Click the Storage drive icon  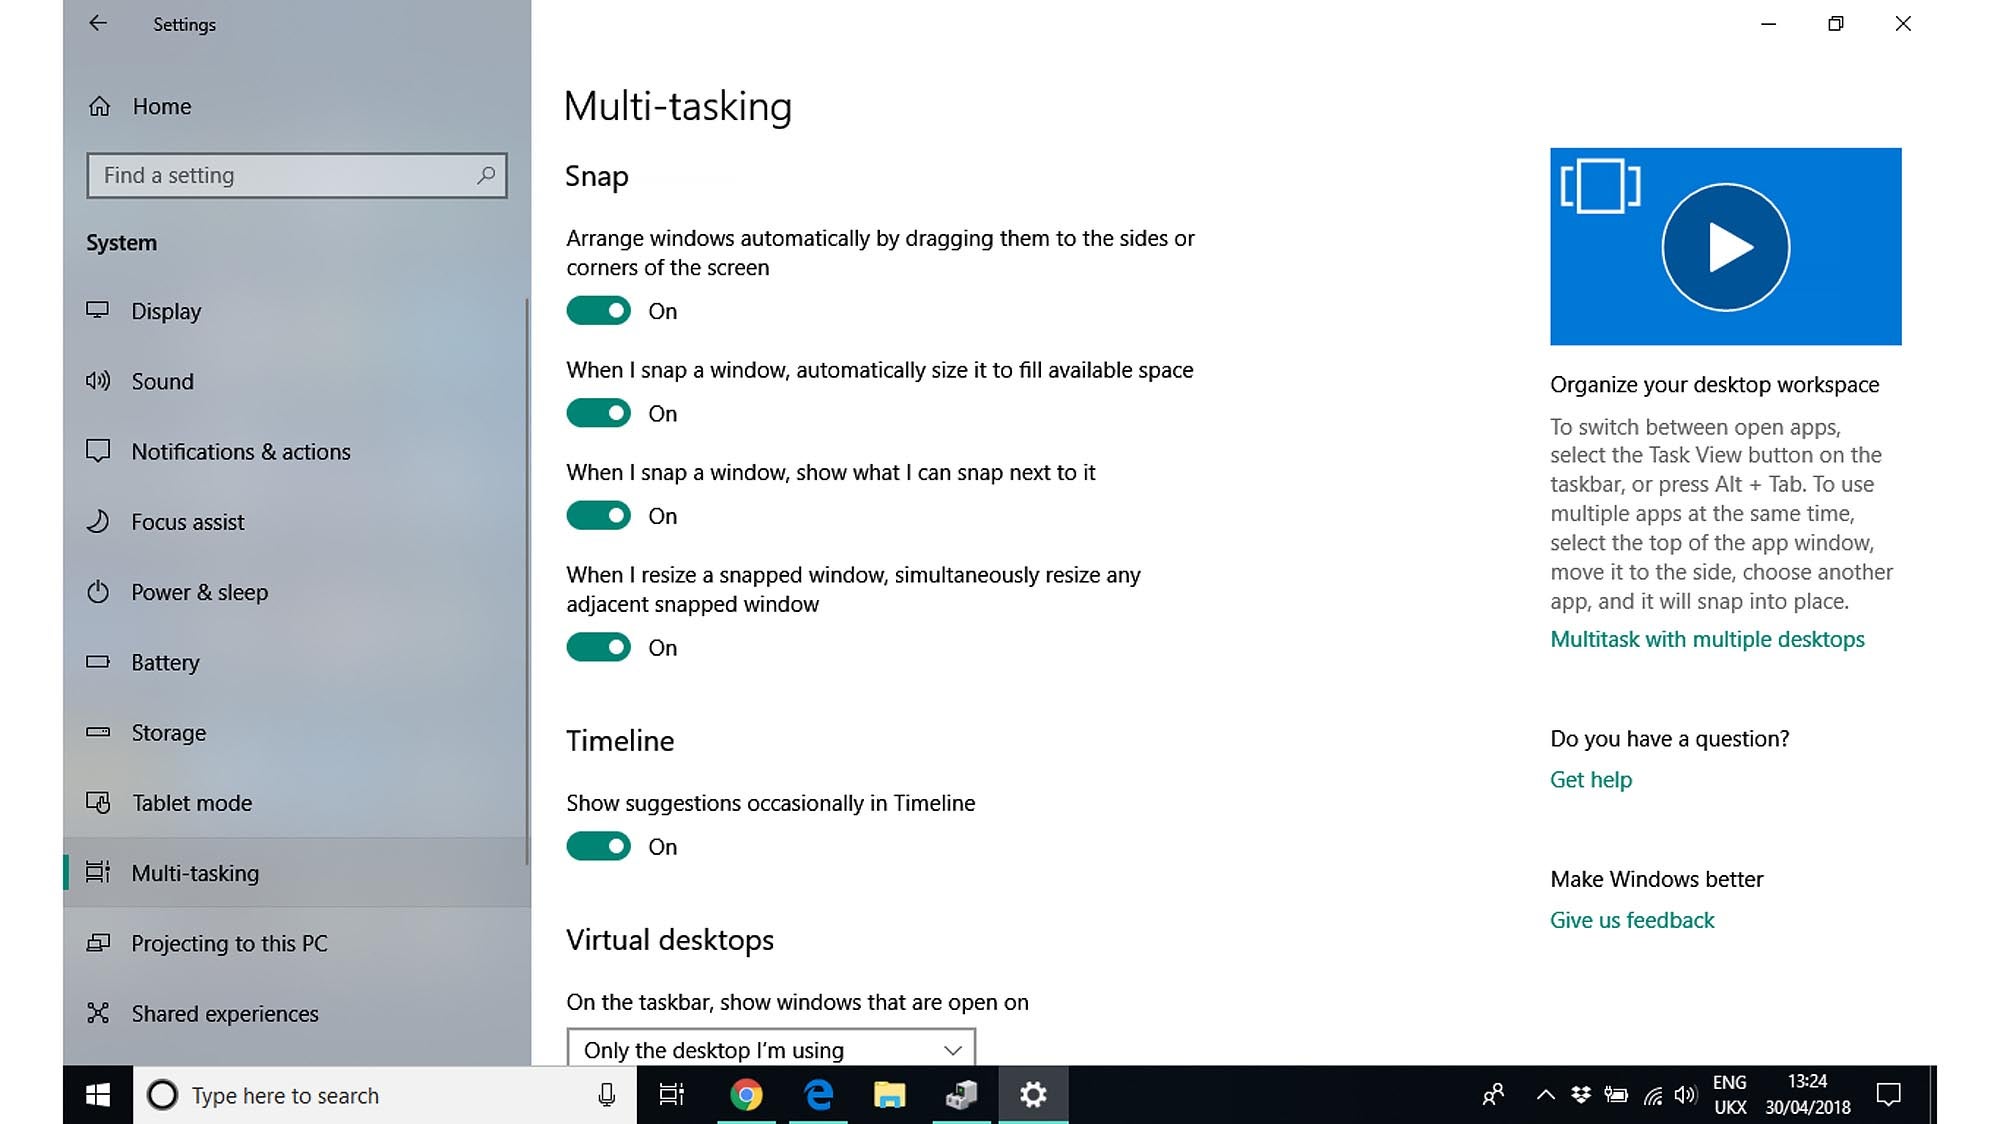(x=97, y=732)
